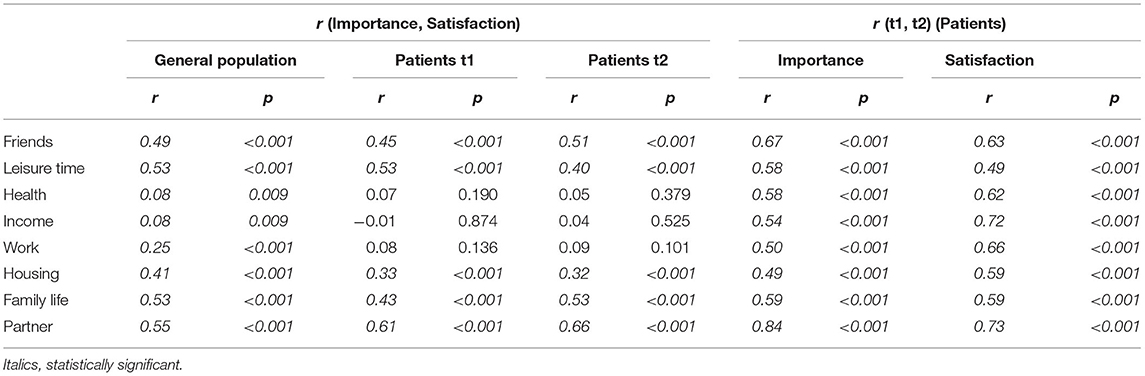Select the Italics, statistically significant footnote
This screenshot has height=376, width=1145.
point(91,361)
